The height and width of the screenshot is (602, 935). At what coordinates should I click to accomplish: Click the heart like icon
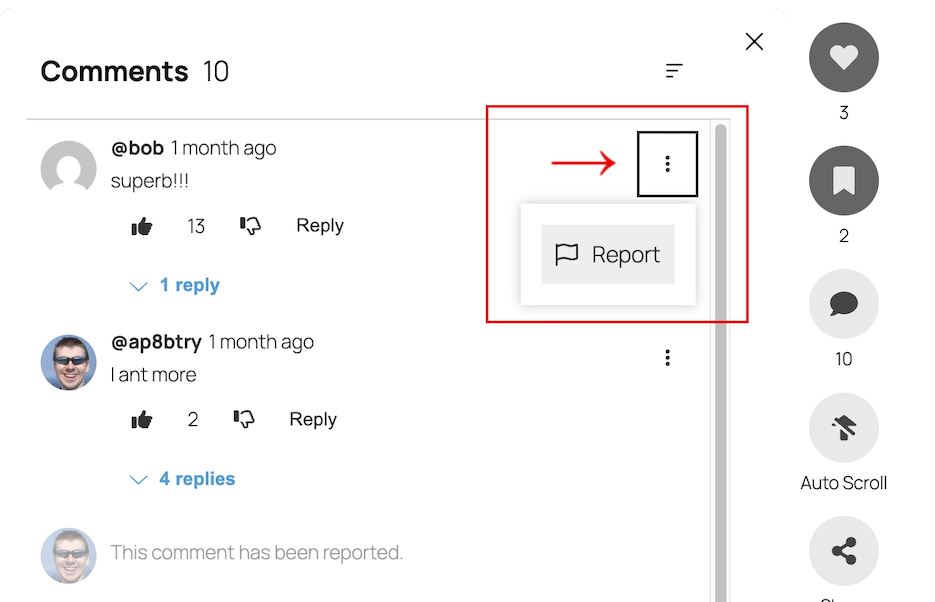point(843,58)
